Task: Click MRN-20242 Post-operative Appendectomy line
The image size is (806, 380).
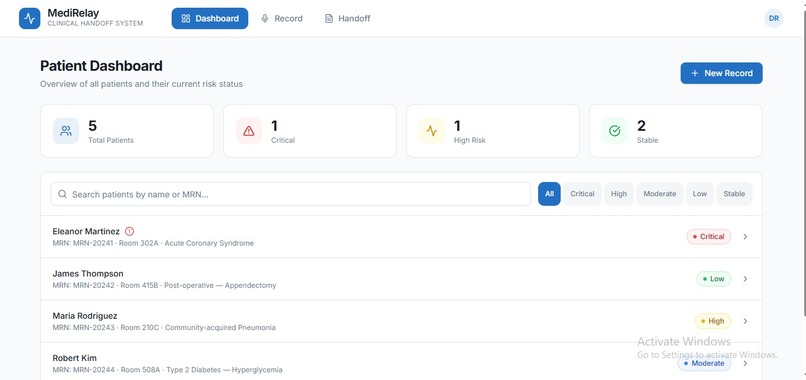Action: (164, 285)
